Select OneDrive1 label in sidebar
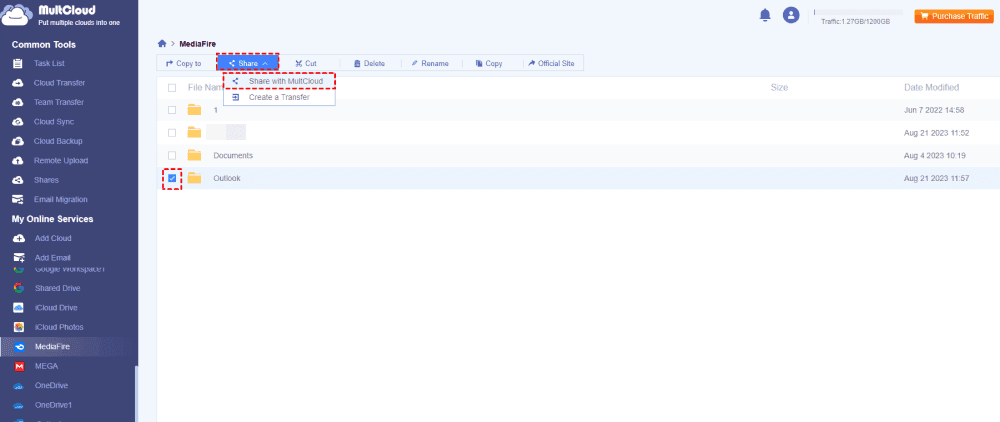 (x=54, y=405)
